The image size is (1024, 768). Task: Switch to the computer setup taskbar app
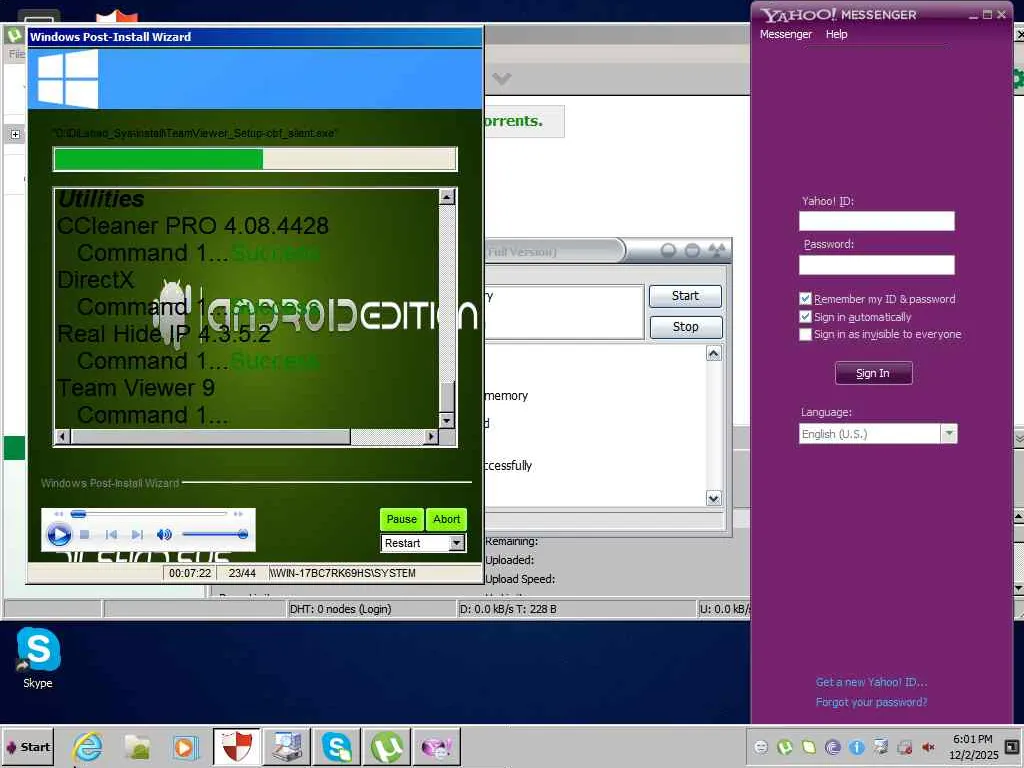pos(287,747)
